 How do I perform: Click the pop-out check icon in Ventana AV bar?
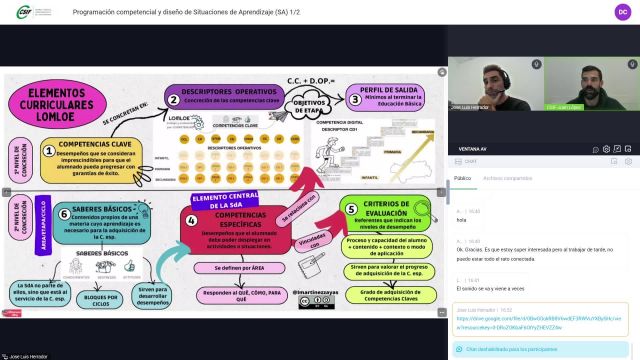617,149
